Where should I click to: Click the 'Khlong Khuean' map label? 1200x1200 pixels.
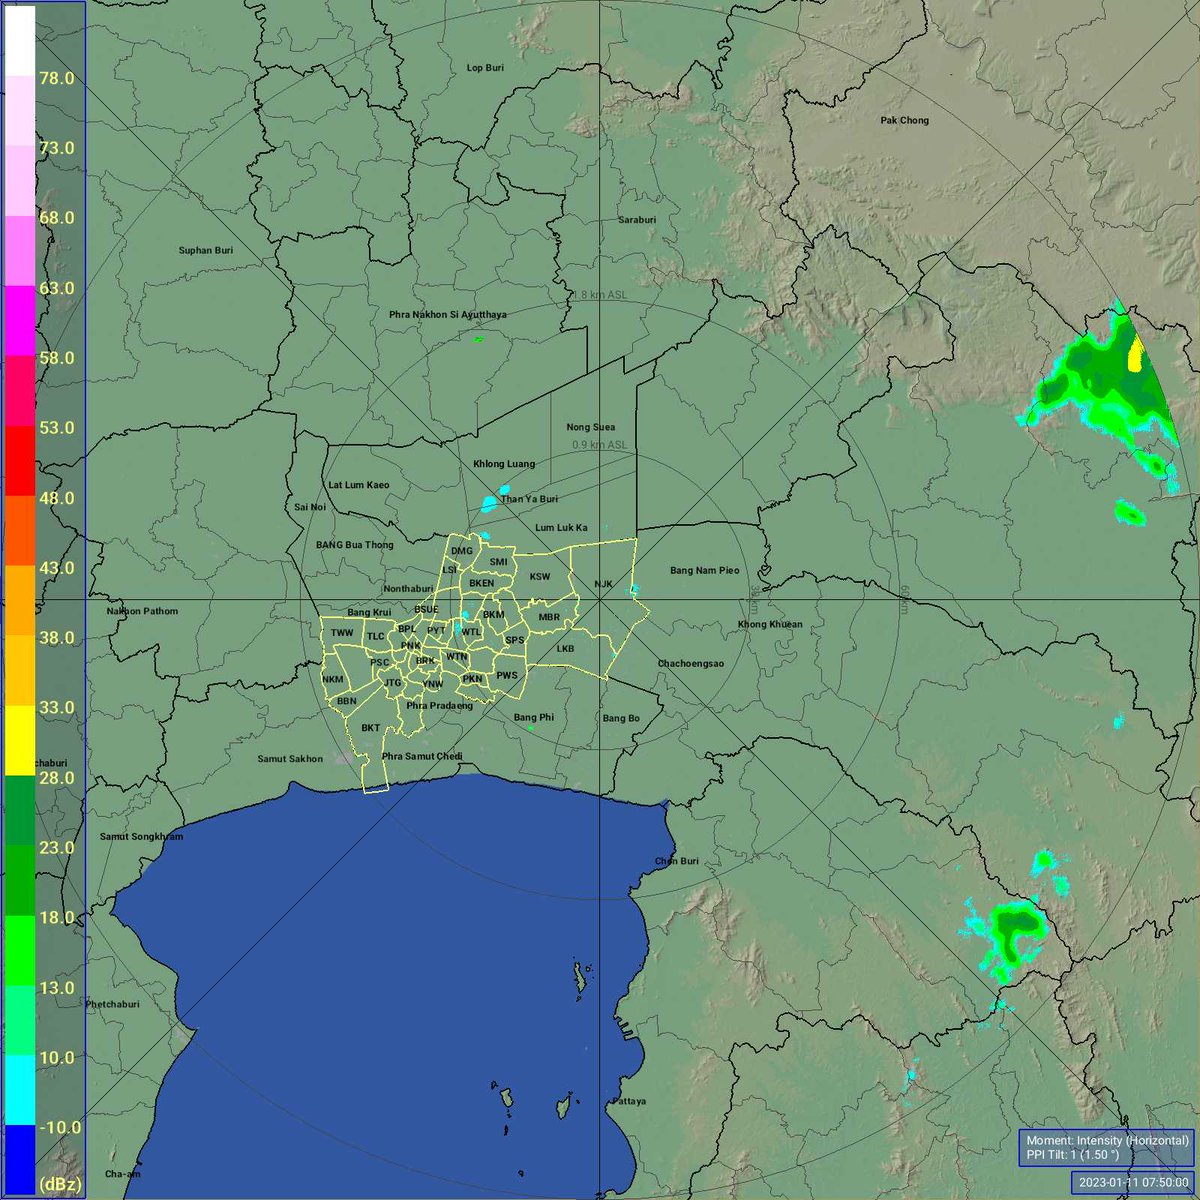pyautogui.click(x=770, y=624)
